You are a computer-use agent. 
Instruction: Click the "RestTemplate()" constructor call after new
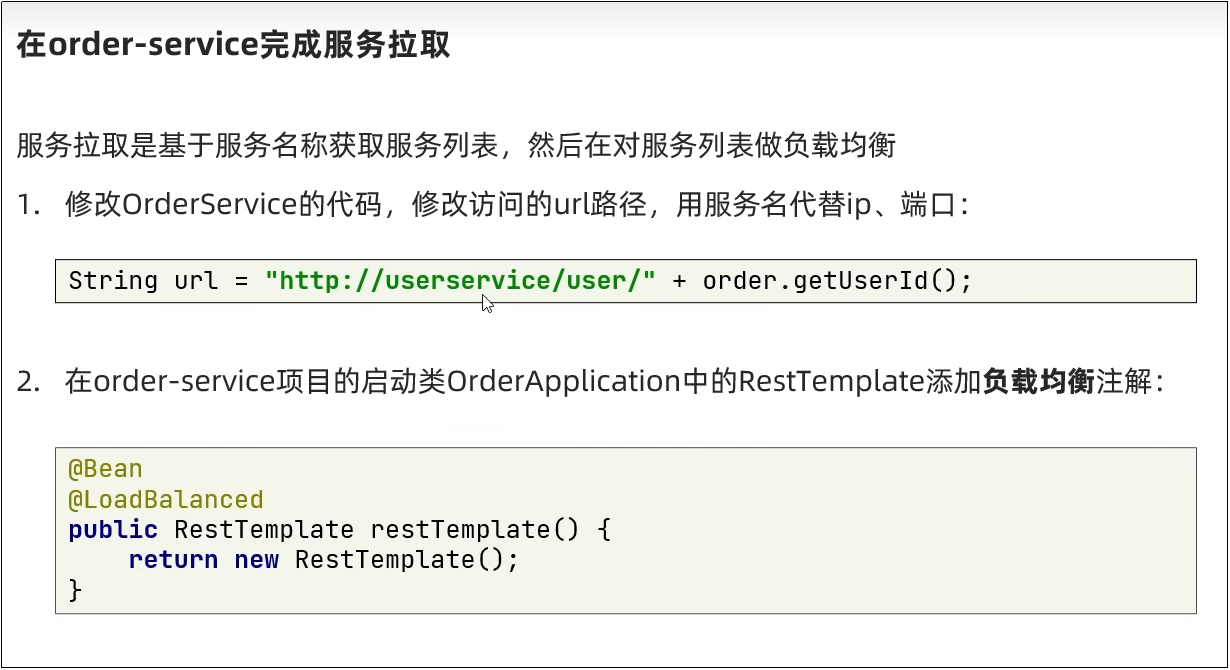tap(407, 559)
